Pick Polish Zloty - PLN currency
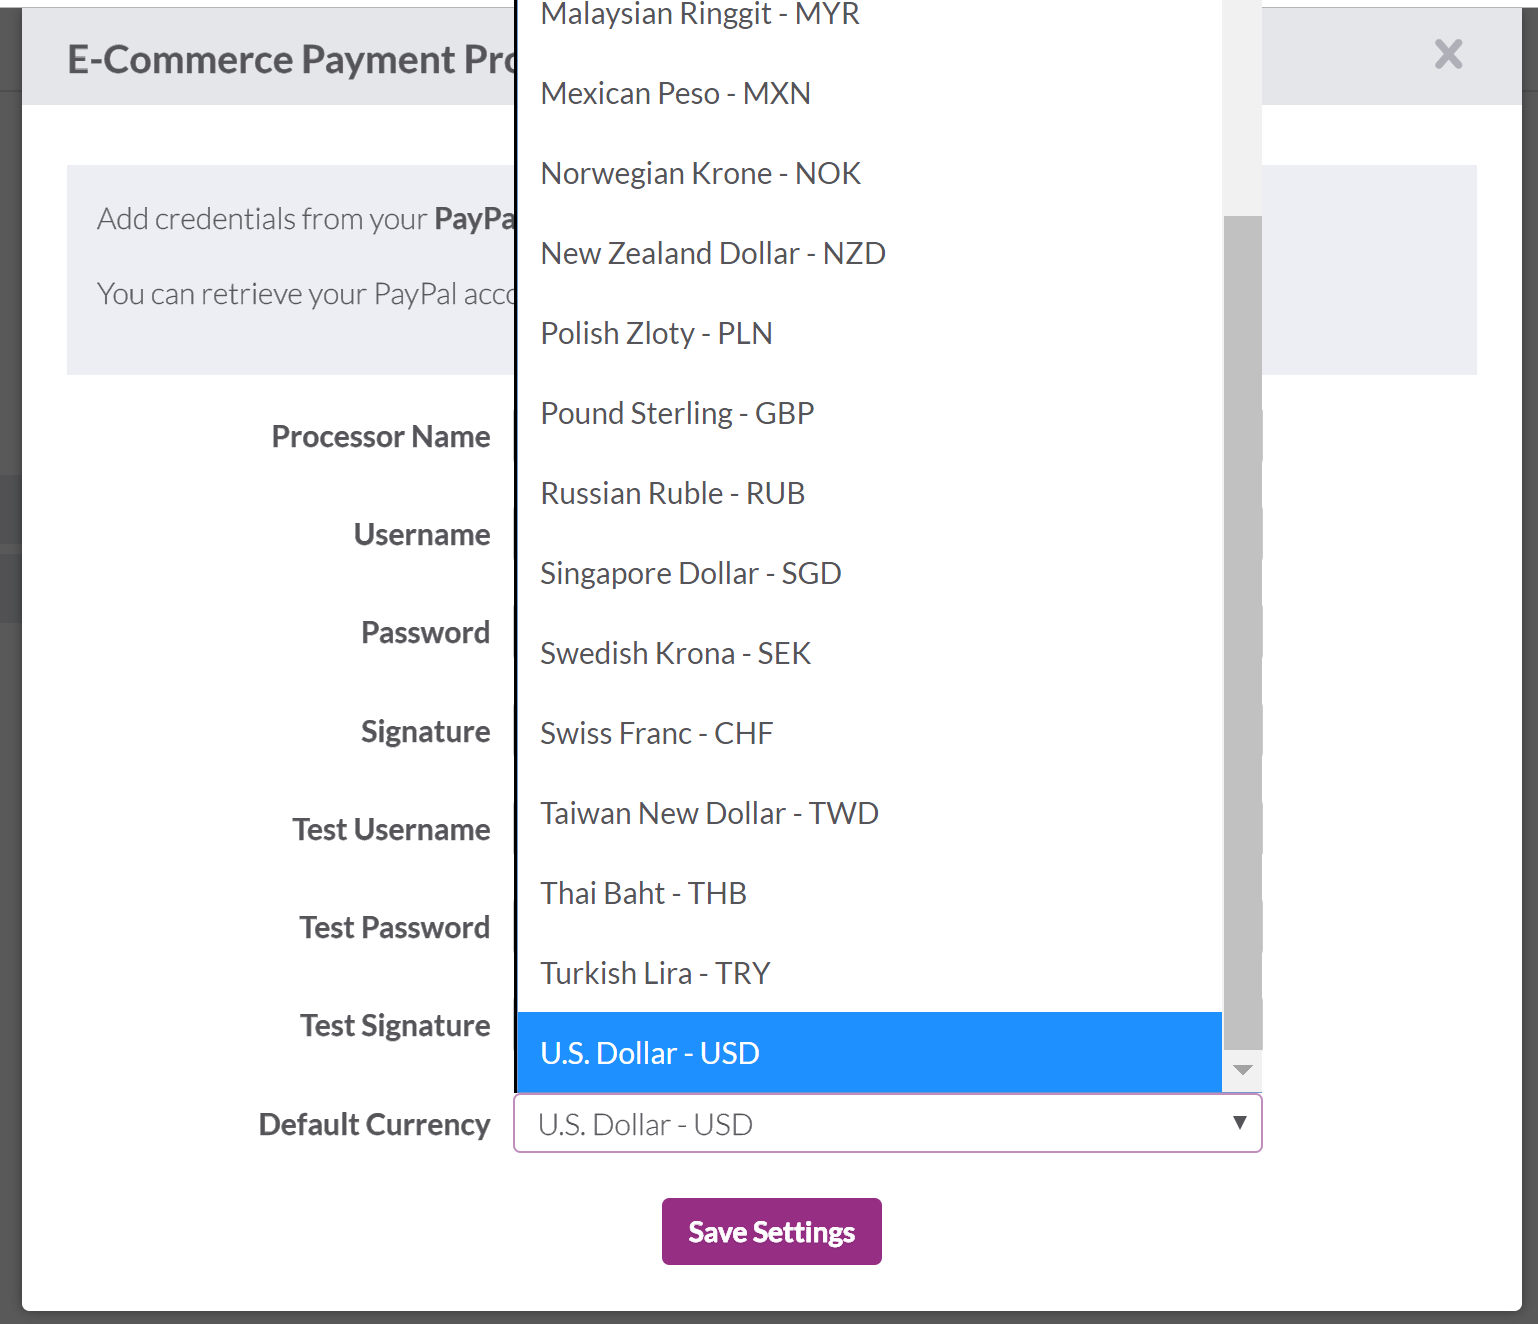Image resolution: width=1538 pixels, height=1324 pixels. (x=869, y=333)
